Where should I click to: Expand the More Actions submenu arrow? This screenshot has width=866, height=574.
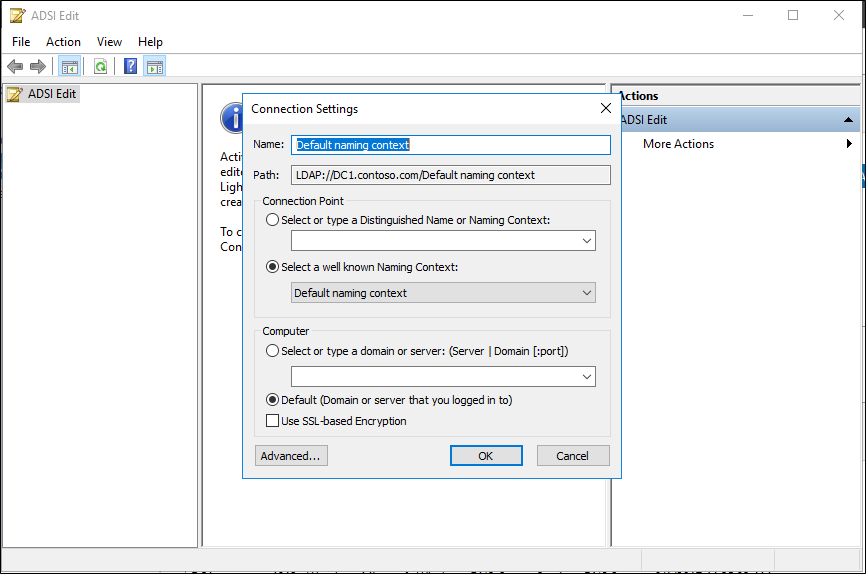(849, 144)
